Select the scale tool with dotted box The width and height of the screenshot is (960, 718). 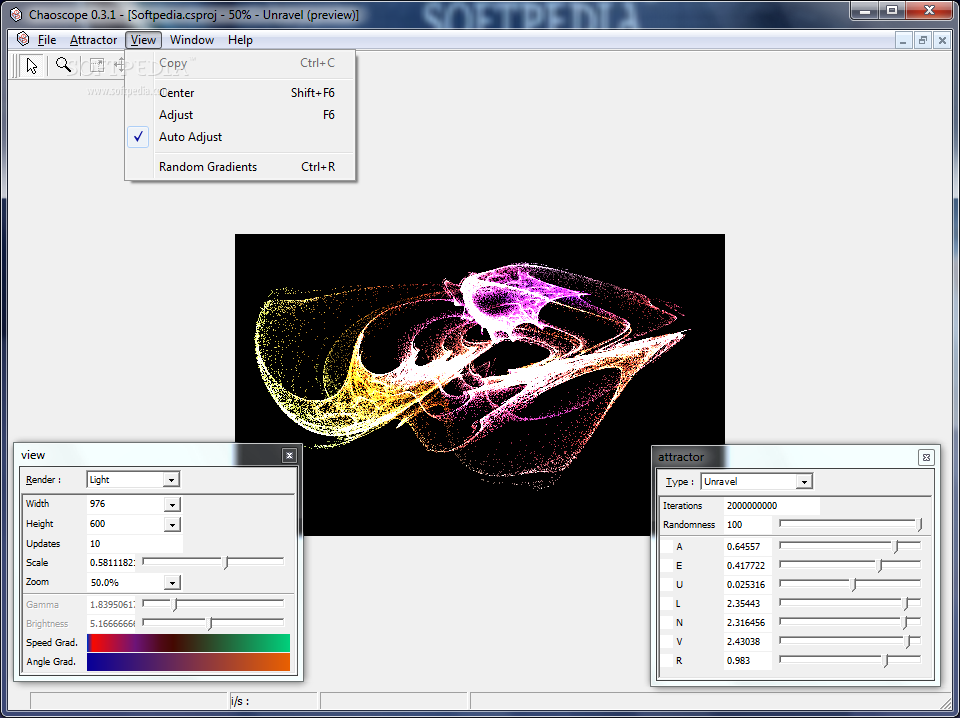click(97, 65)
